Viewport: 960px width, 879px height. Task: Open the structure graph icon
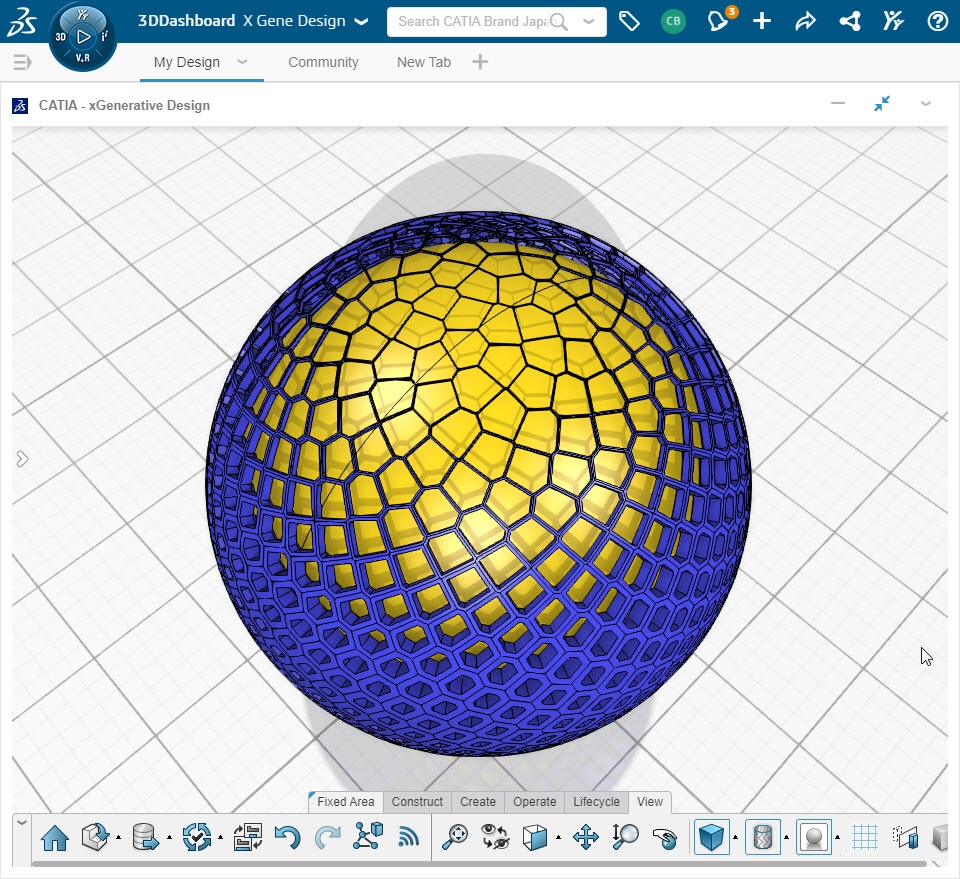[368, 836]
